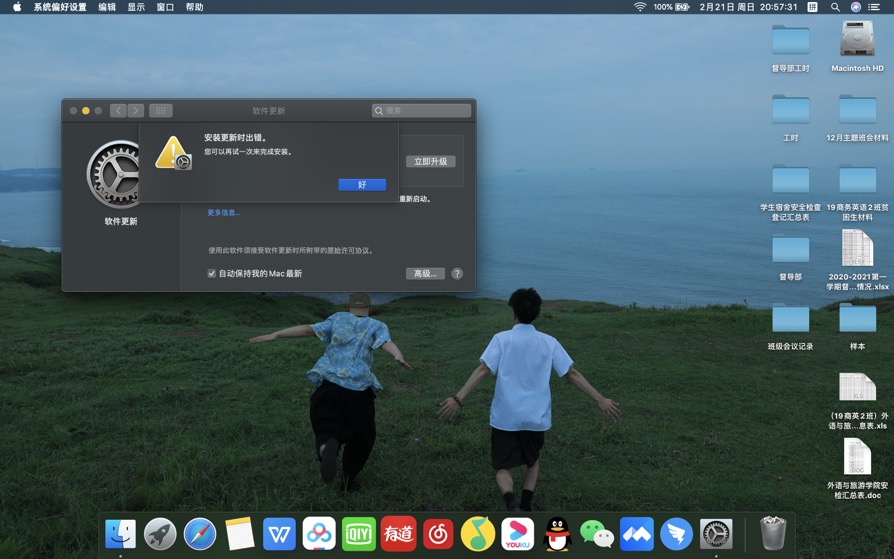Open the 编辑 menu
Screen dimensions: 894x559
(107, 7)
